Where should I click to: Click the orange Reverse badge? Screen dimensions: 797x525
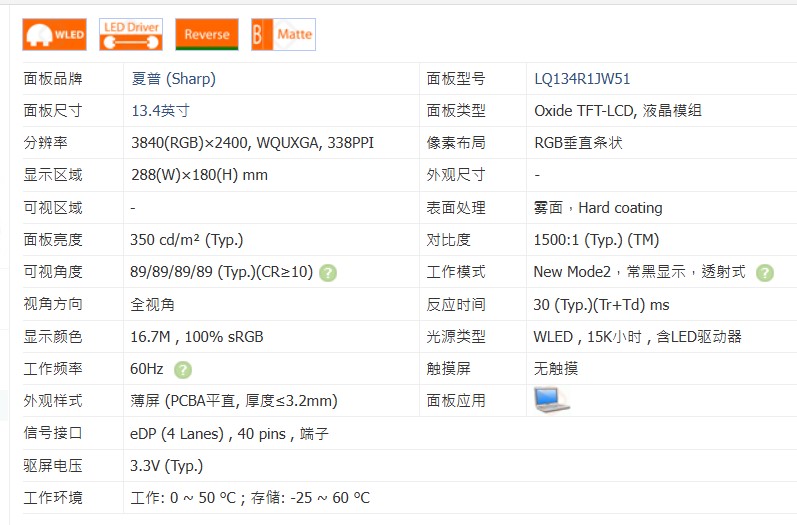(x=206, y=34)
